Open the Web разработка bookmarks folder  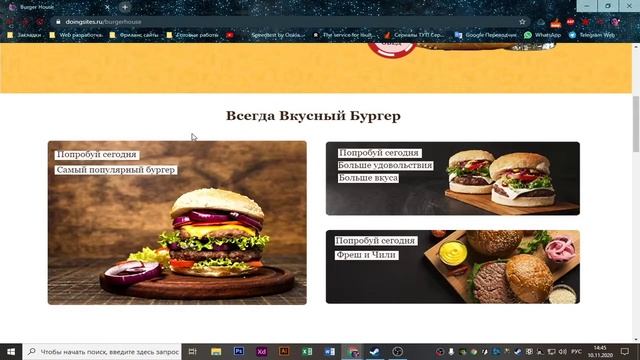[76, 35]
